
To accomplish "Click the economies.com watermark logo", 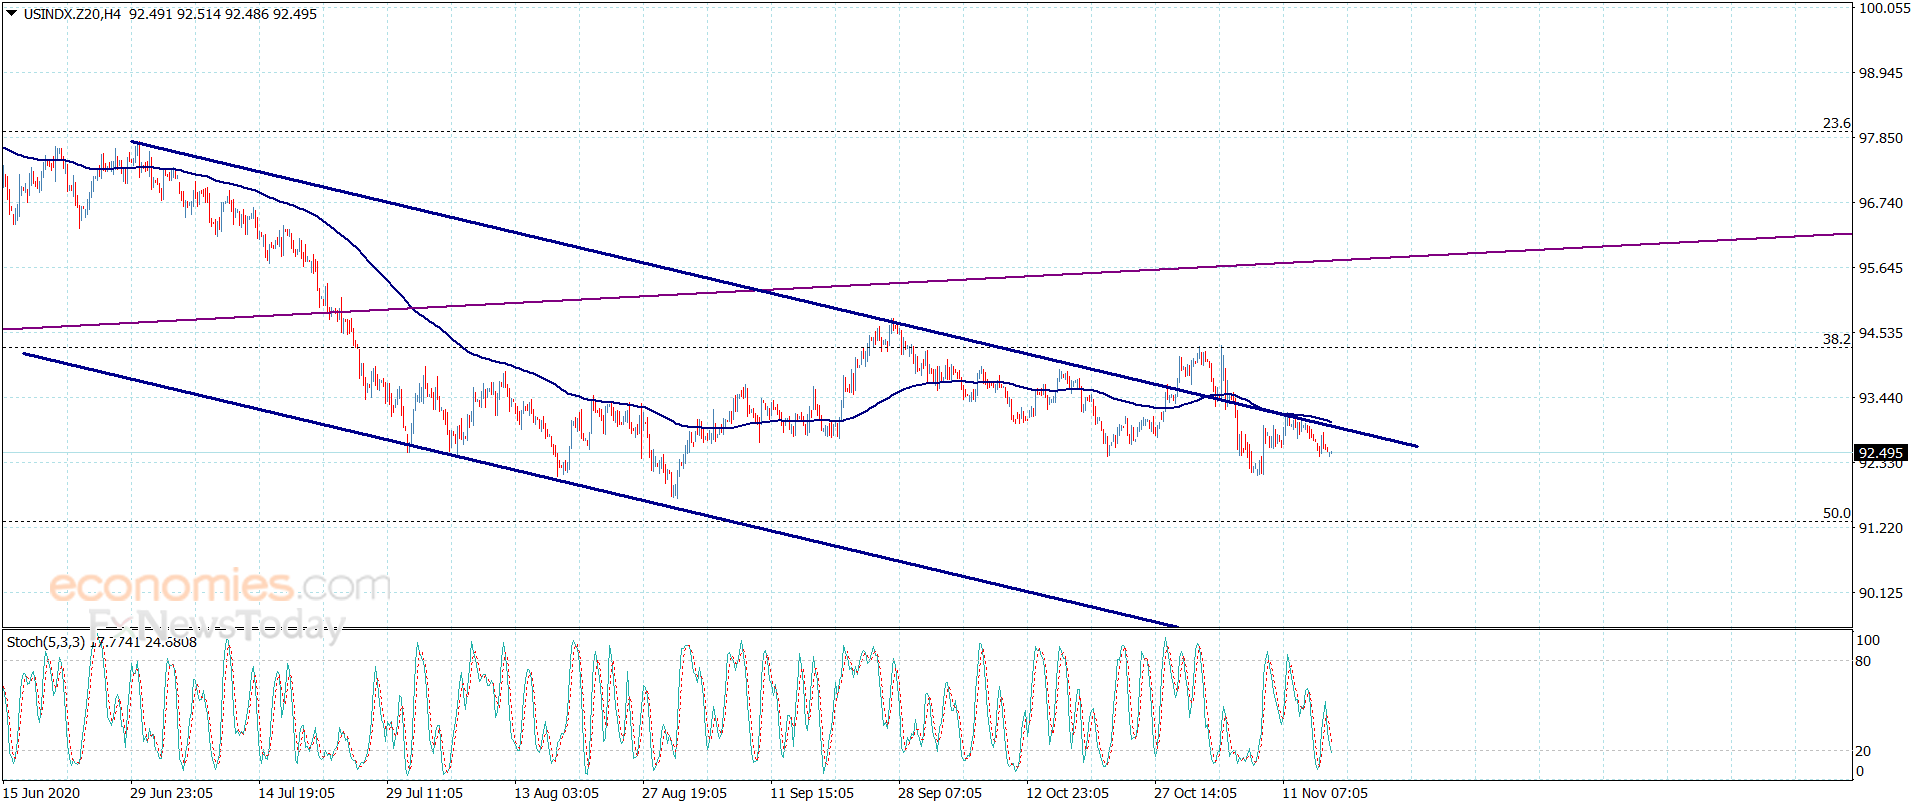I will (220, 586).
